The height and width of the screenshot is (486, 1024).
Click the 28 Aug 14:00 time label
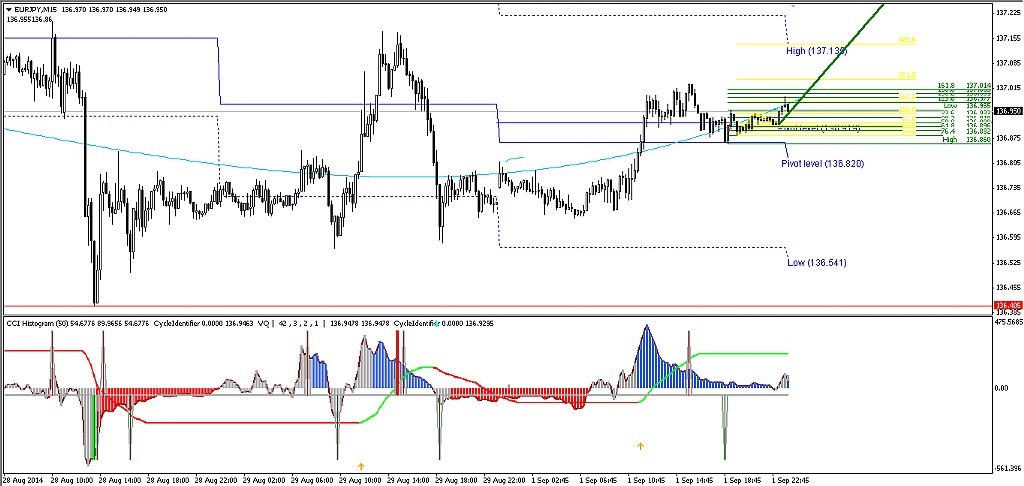coord(119,480)
